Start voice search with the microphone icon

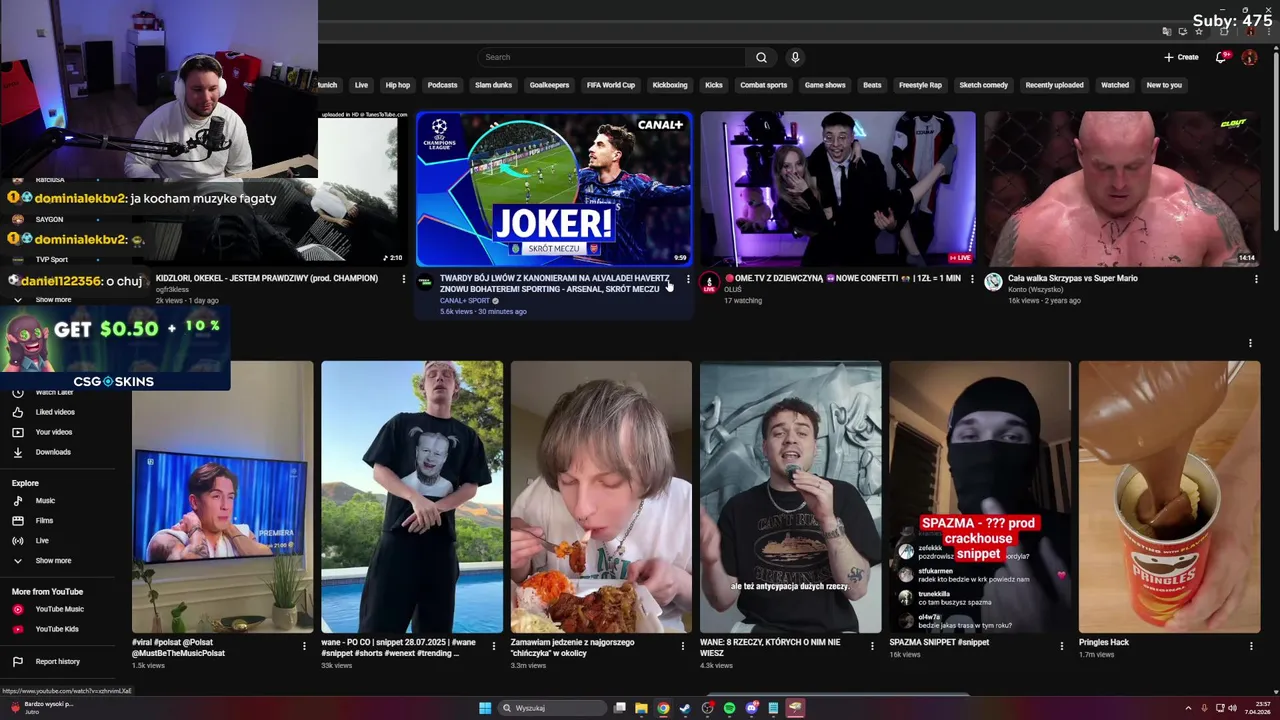(x=795, y=57)
